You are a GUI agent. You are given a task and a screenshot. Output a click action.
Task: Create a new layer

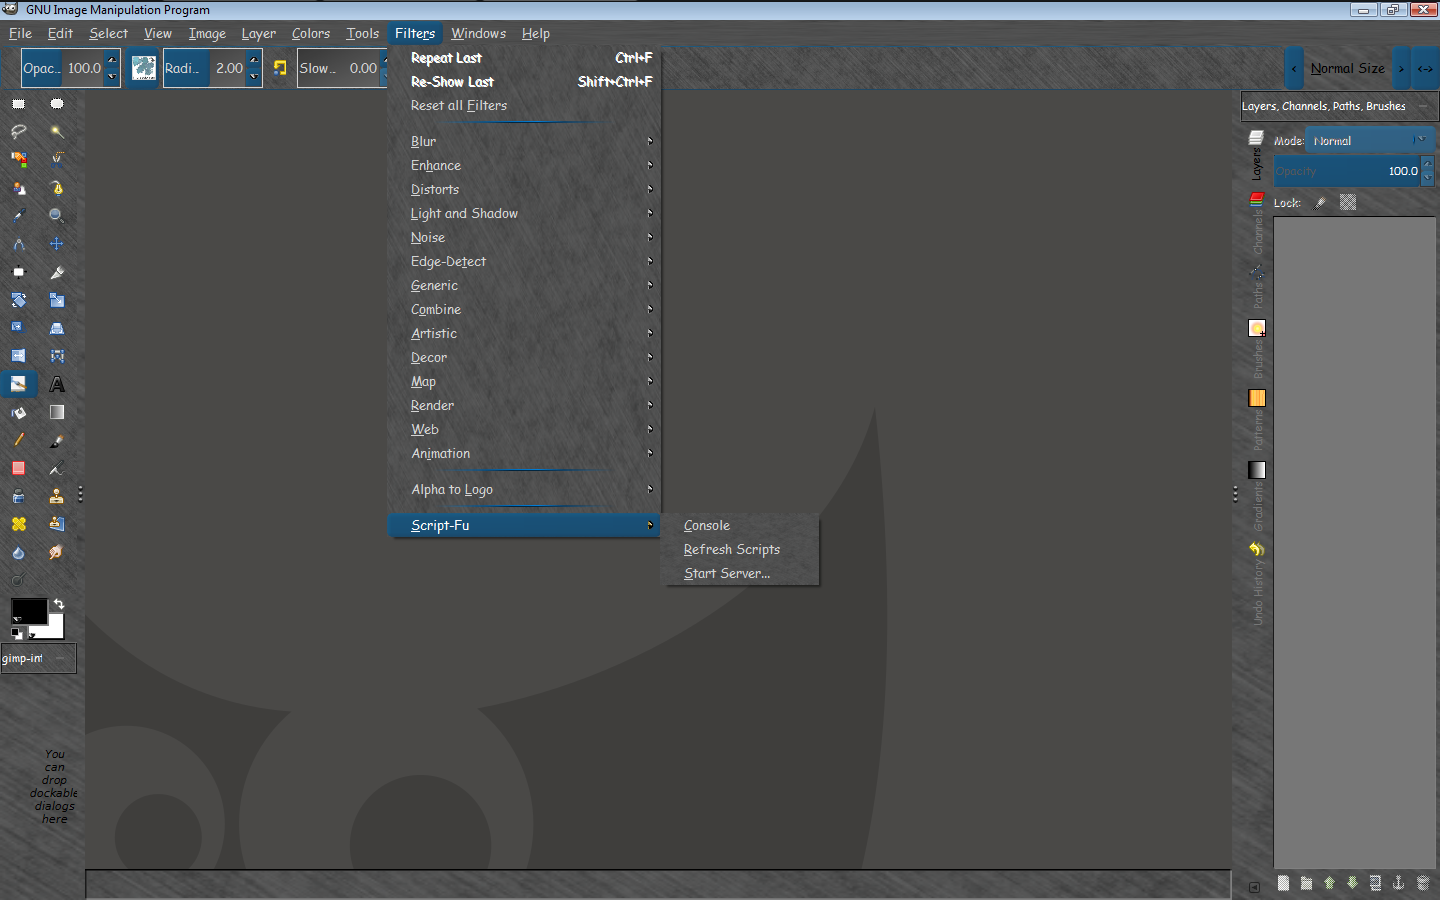point(1283,883)
